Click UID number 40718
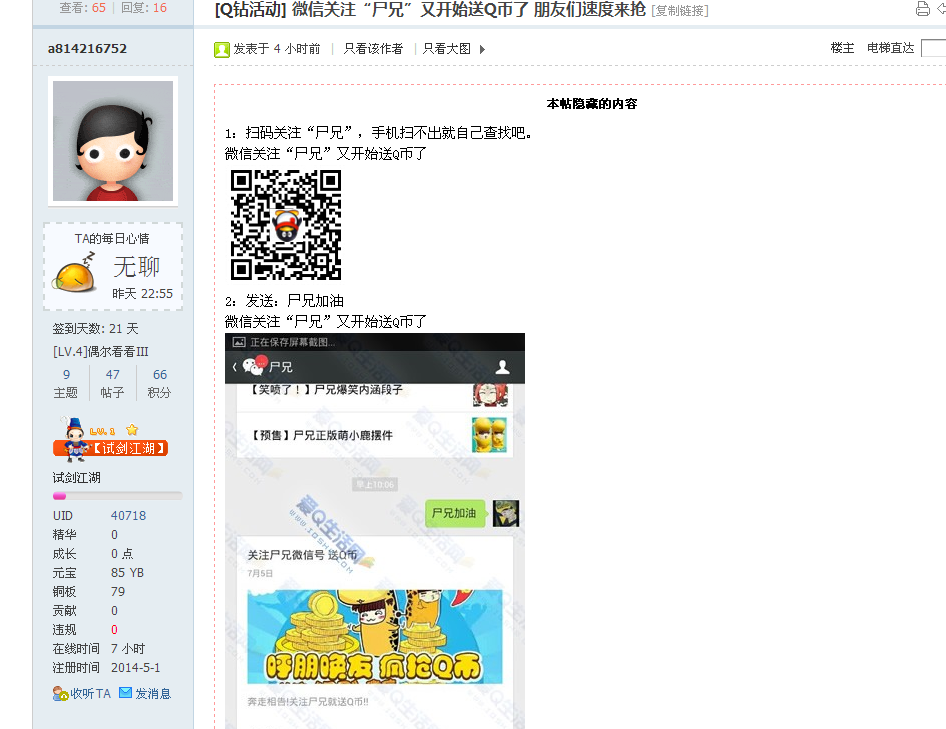Image resolution: width=946 pixels, height=729 pixels. coord(129,516)
